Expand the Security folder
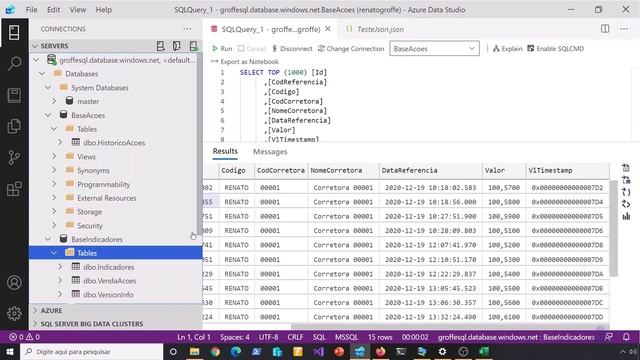The image size is (640, 360). click(x=54, y=225)
